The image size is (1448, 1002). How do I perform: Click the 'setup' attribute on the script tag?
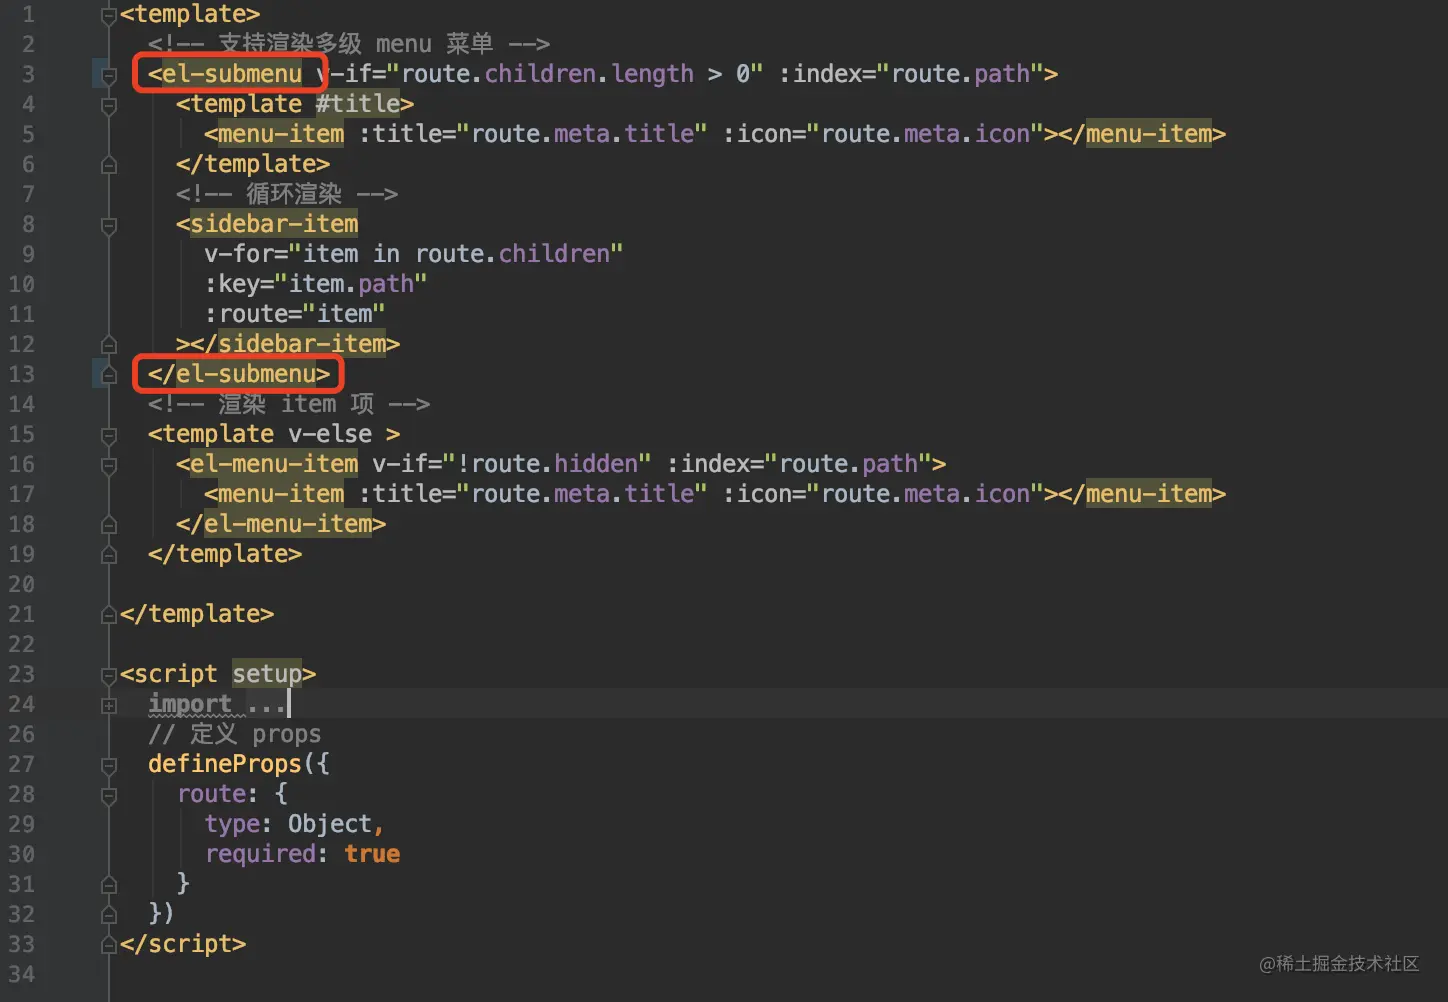267,674
